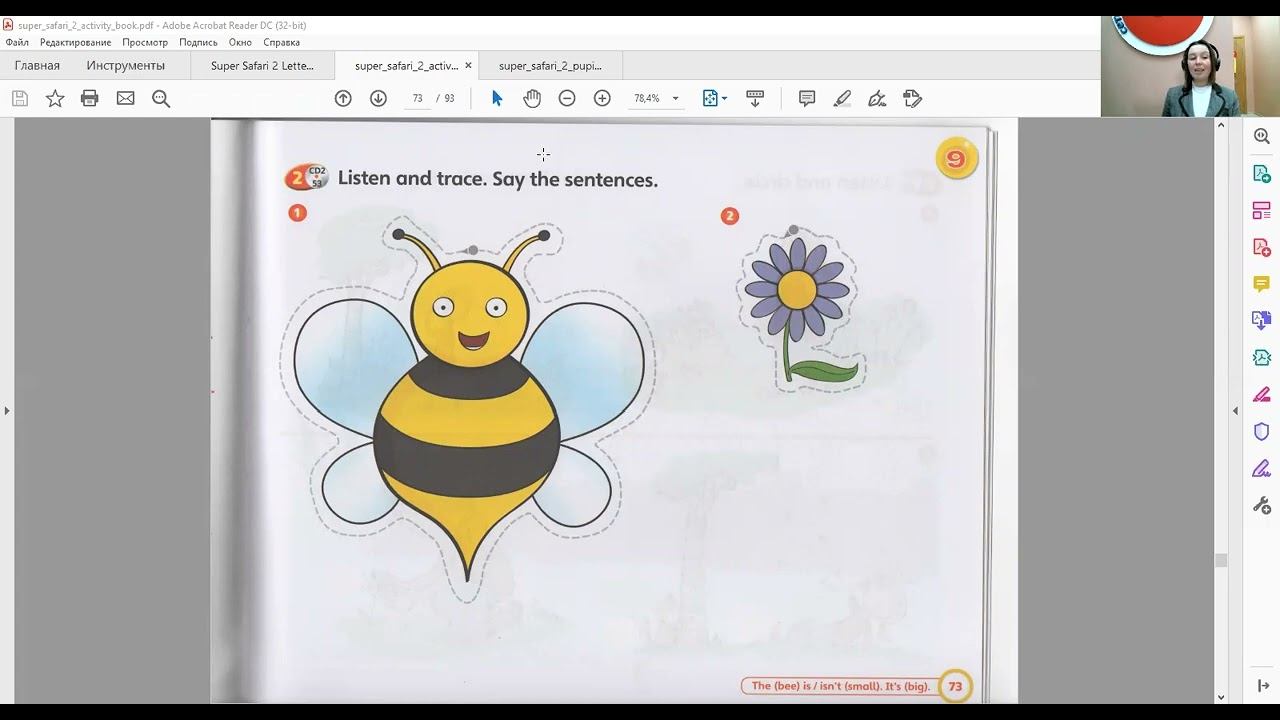Click the scrolling mode keyboard-arrow icon
This screenshot has height=720, width=1280.
click(x=755, y=98)
